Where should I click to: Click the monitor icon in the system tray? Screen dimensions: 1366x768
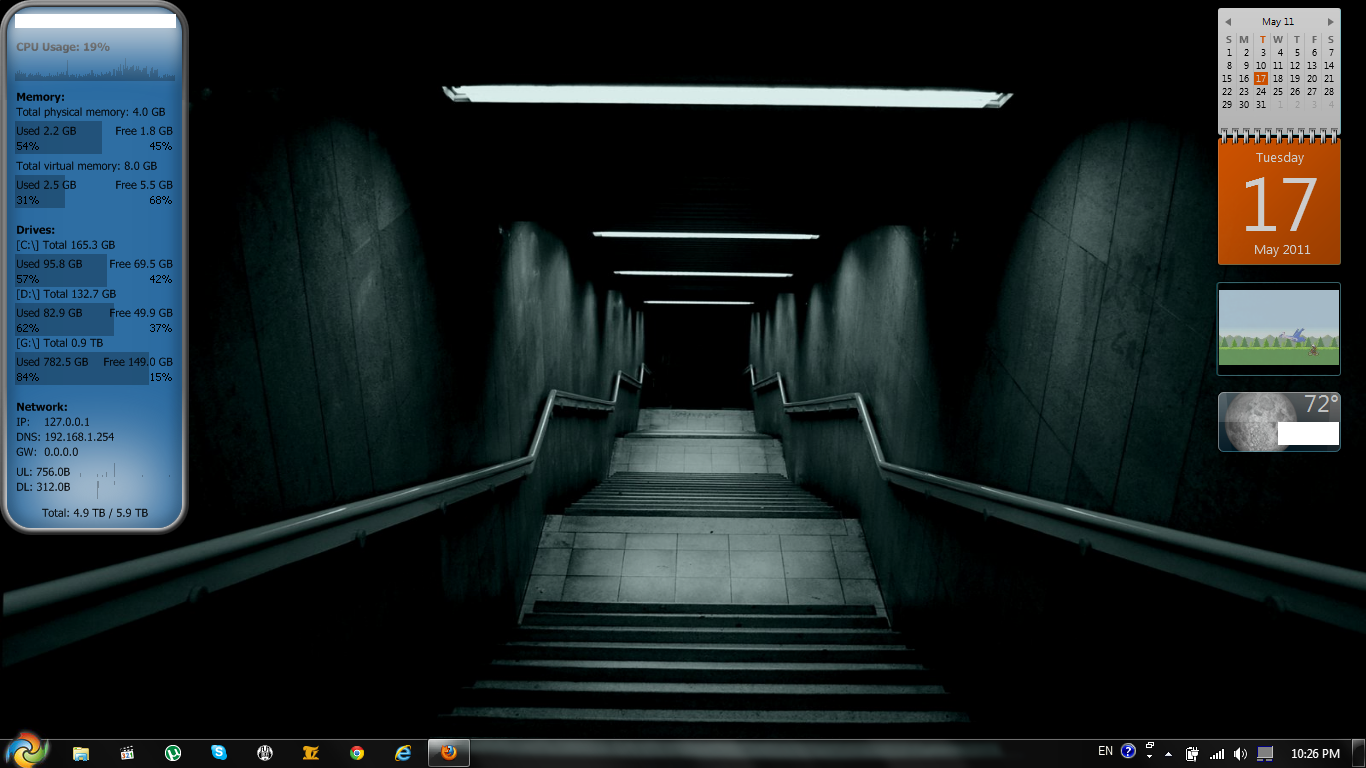[x=1265, y=754]
